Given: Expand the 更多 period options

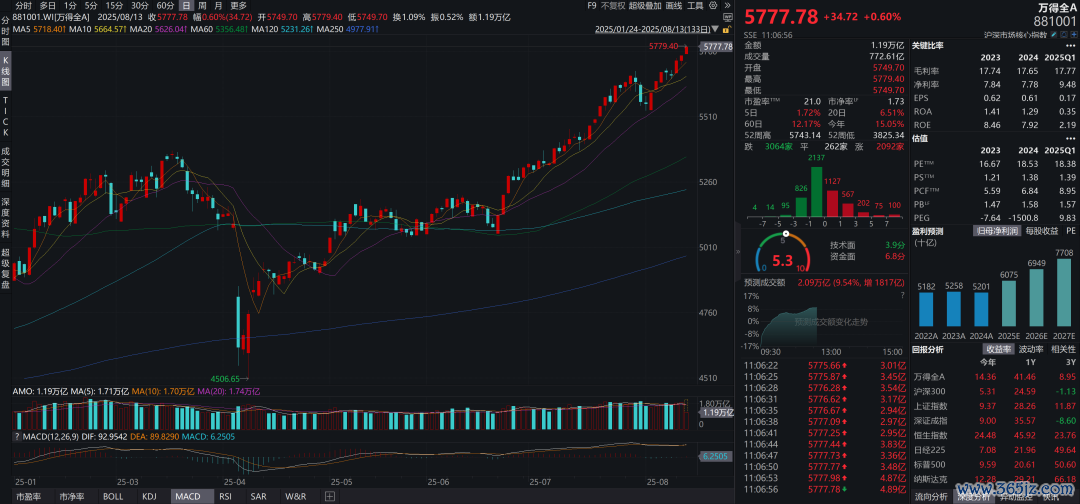Looking at the screenshot, I should coord(238,5).
